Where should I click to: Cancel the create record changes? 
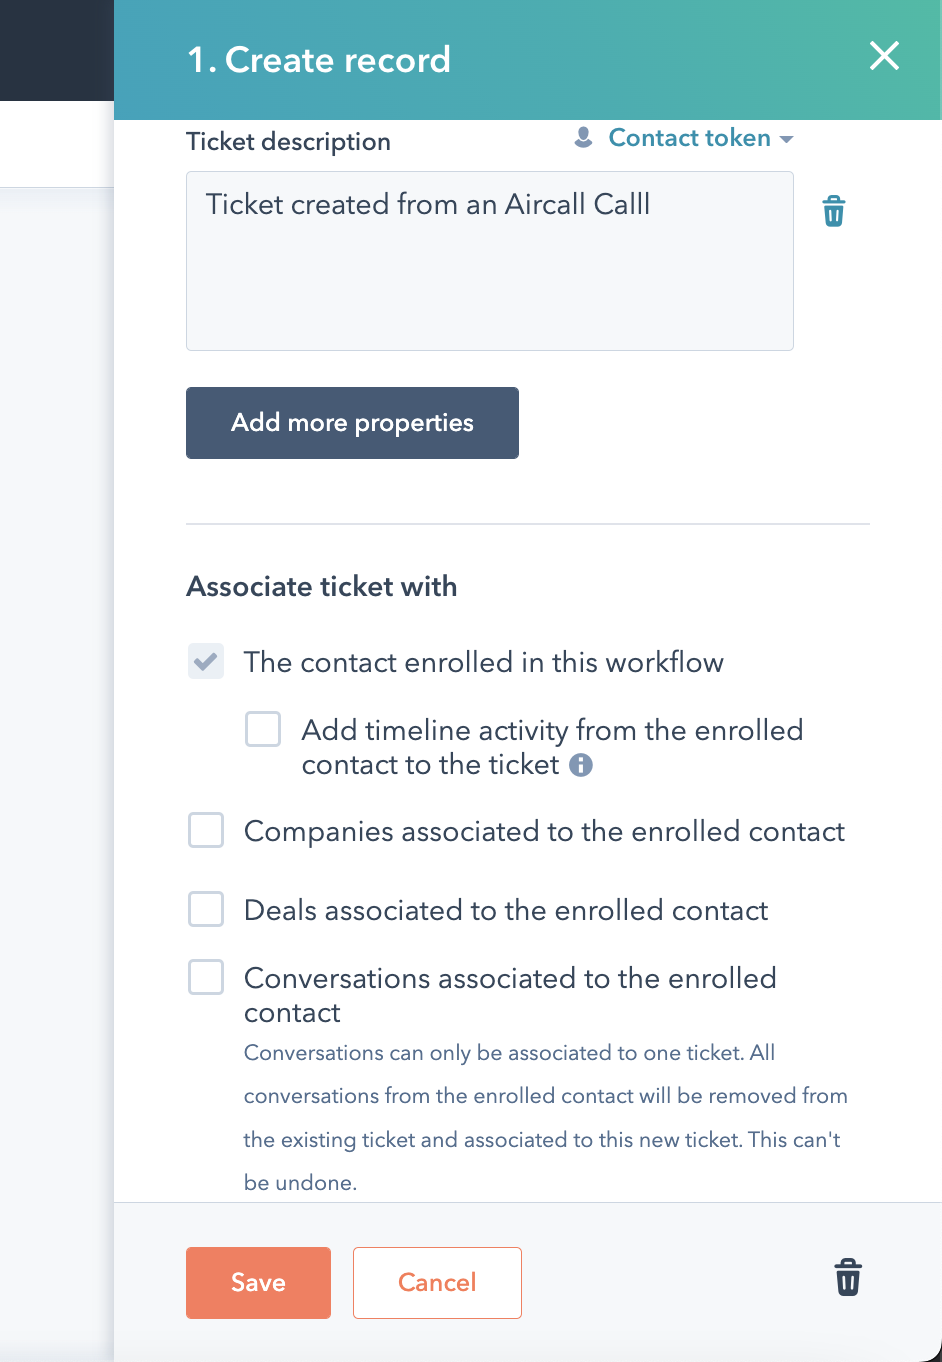click(437, 1283)
